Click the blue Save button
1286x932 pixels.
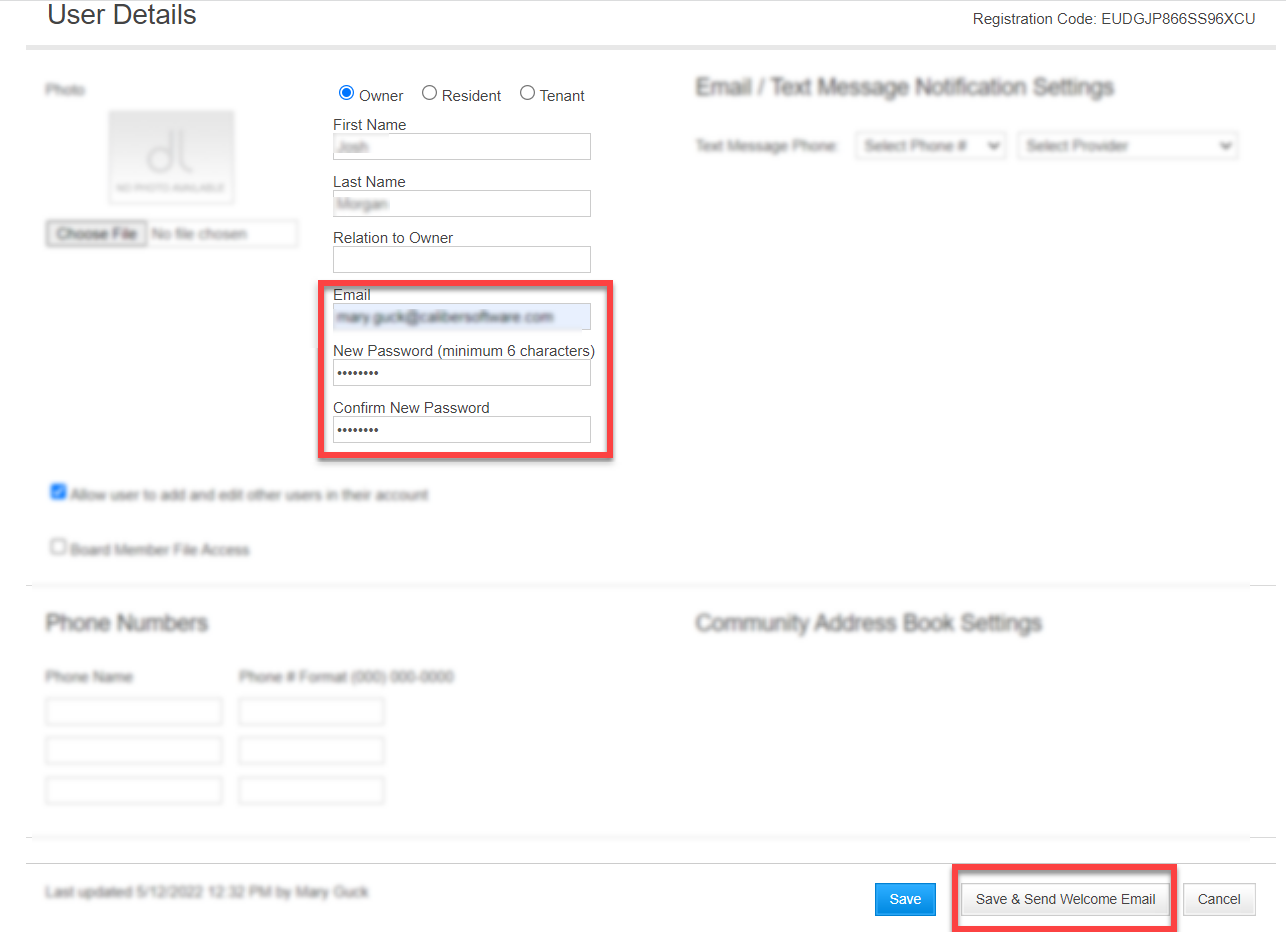tap(904, 899)
